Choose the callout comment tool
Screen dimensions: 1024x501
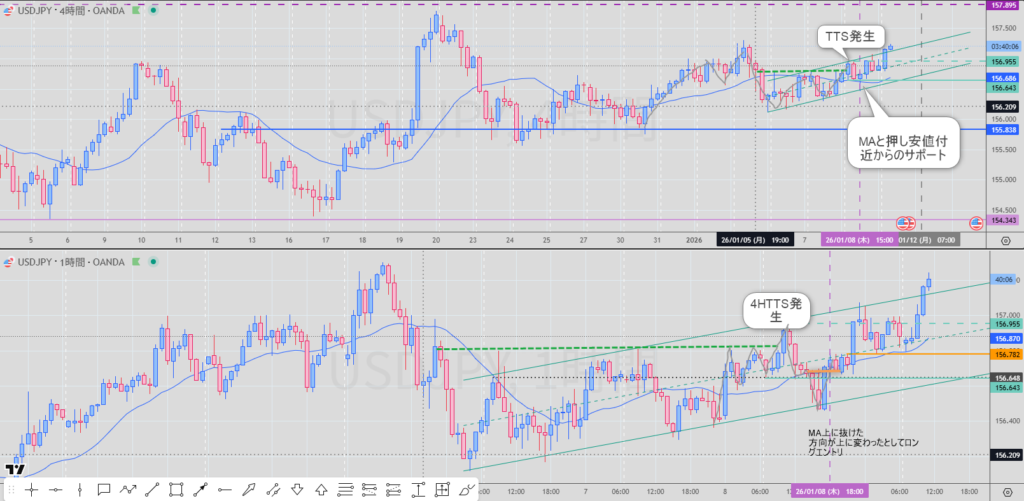104,489
